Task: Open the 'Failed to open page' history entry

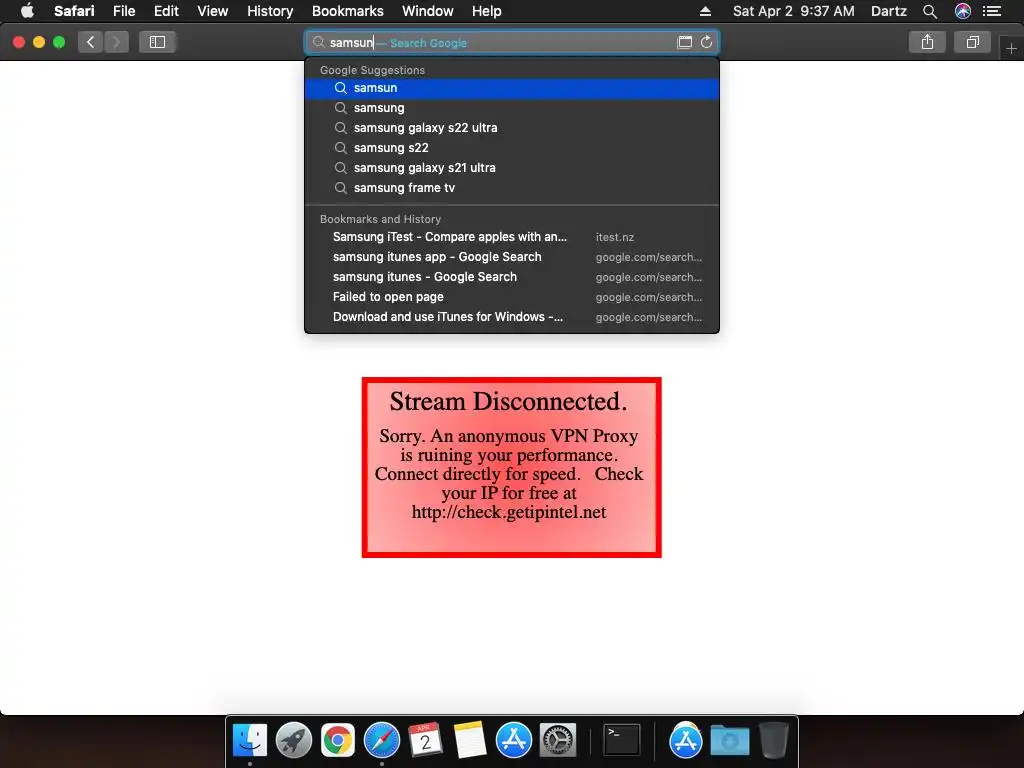Action: tap(512, 297)
